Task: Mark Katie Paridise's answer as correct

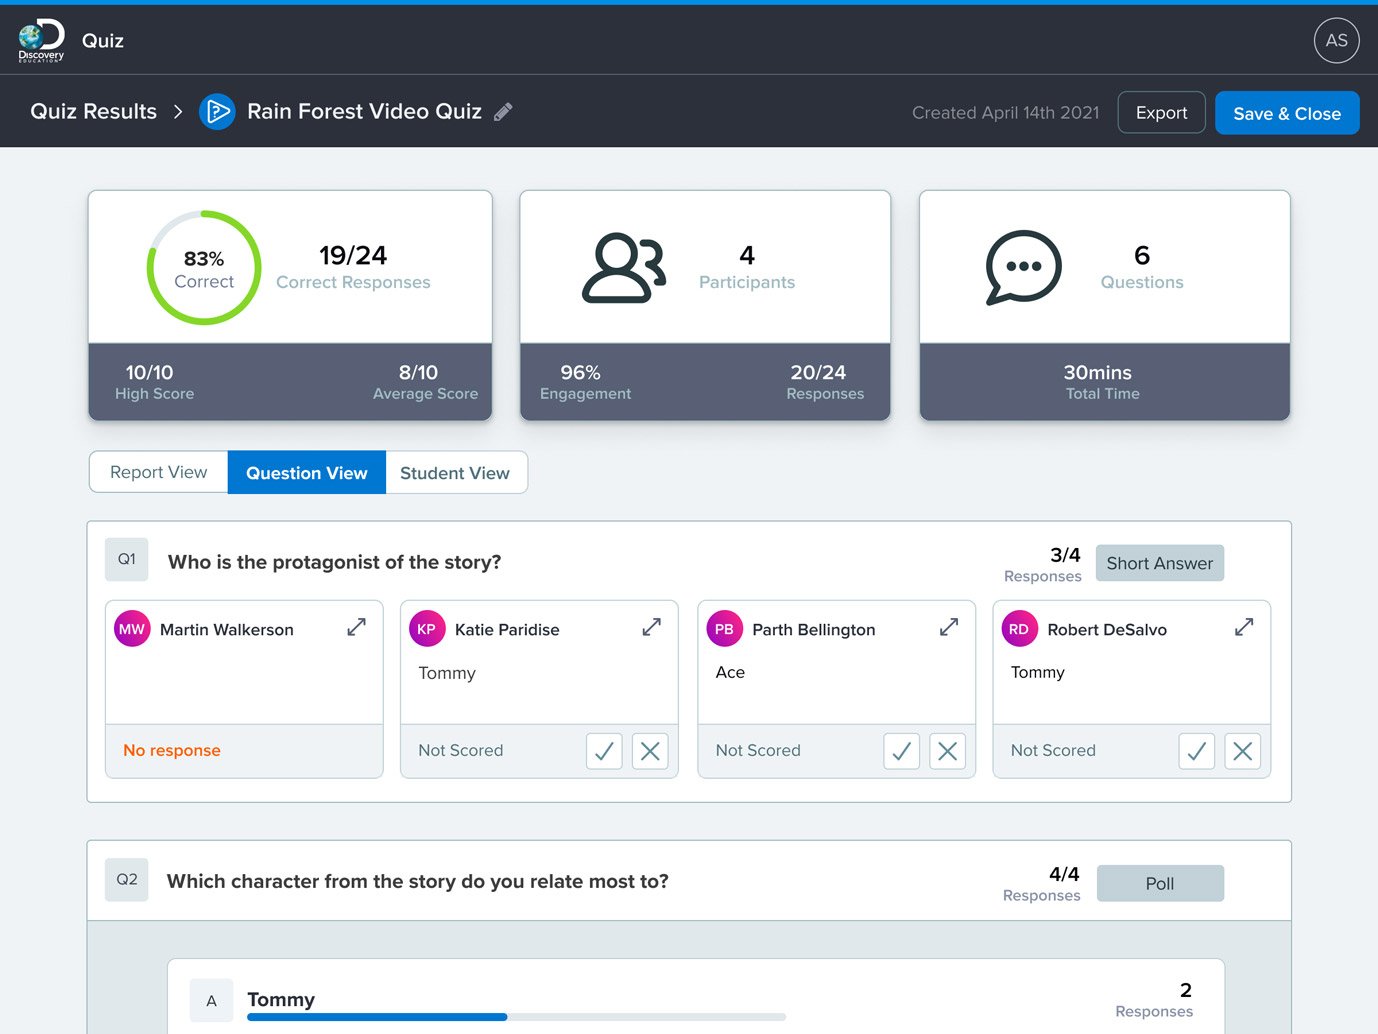Action: click(x=604, y=751)
